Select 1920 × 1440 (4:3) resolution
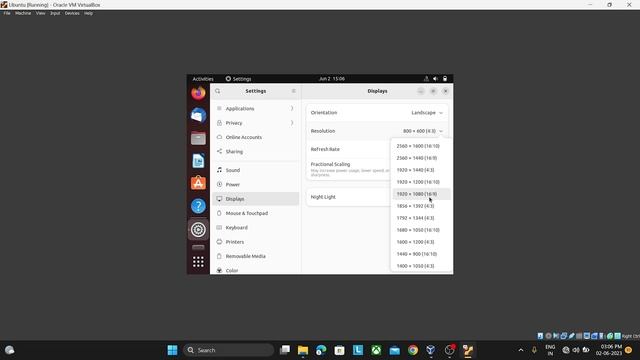The image size is (640, 360). (x=421, y=170)
